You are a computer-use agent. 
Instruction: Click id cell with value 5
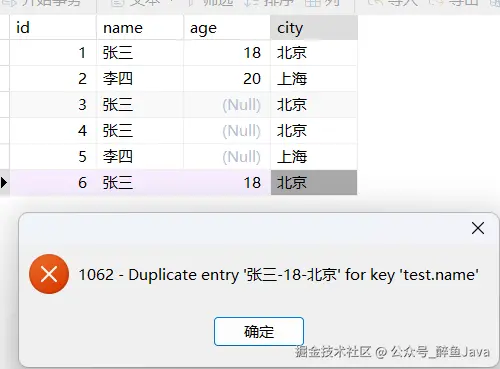coord(53,157)
